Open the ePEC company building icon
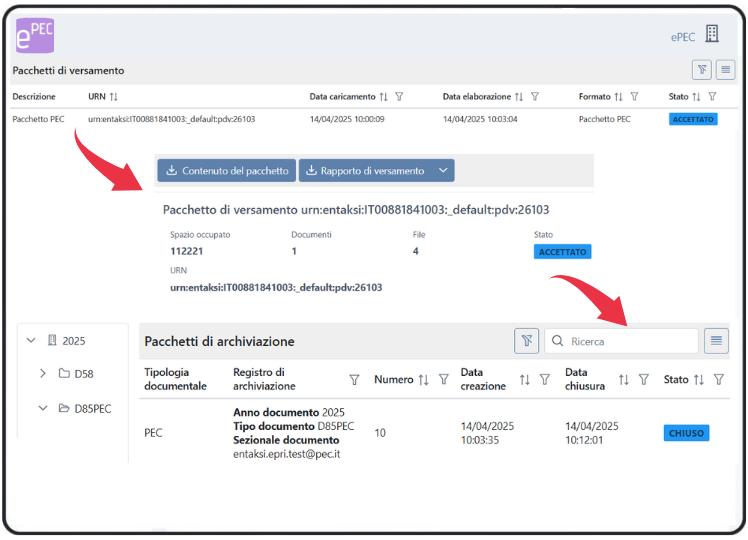This screenshot has width=748, height=540. 712,34
